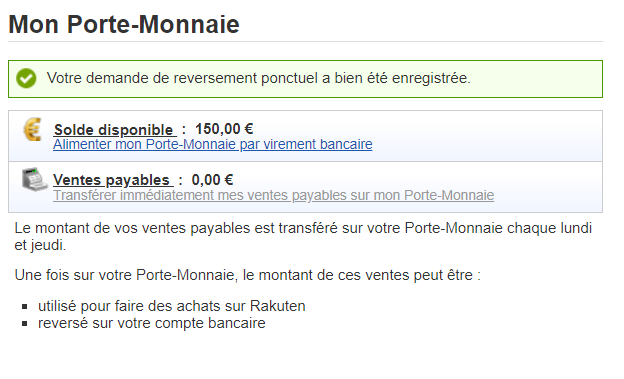This screenshot has height=379, width=624.
Task: Click Alimenter mon Porte-Monnaie par virement bancaire
Action: (213, 145)
